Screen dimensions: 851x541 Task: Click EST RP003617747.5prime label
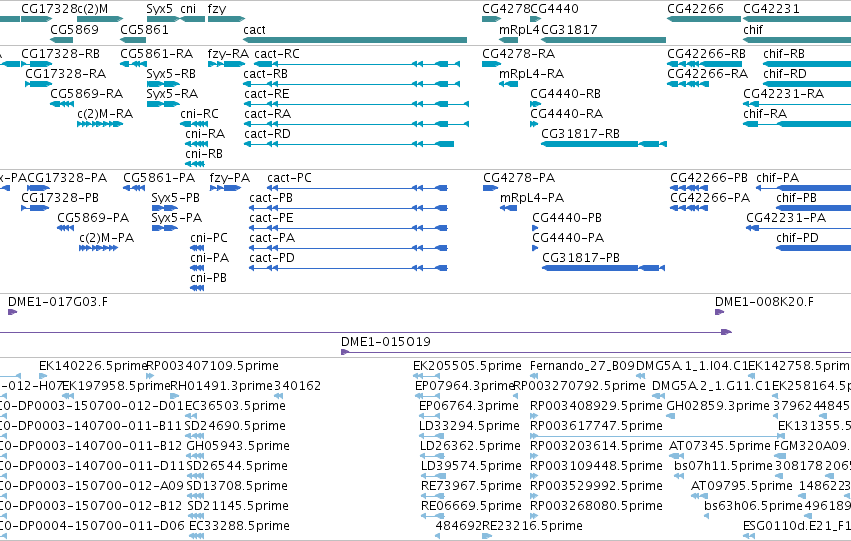[x=596, y=426]
